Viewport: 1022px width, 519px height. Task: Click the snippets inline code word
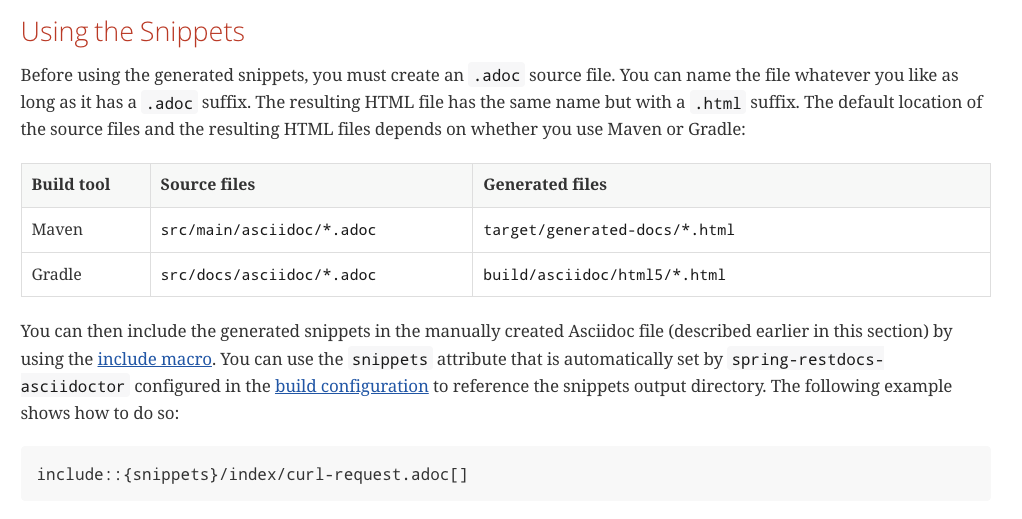click(390, 359)
